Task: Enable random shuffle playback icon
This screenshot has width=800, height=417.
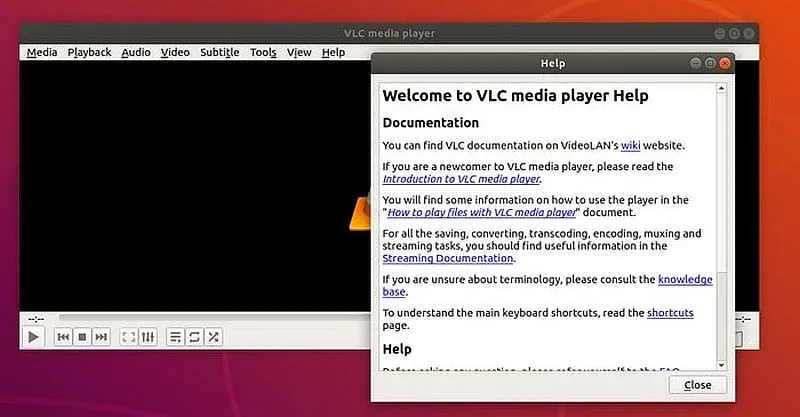Action: pyautogui.click(x=213, y=337)
